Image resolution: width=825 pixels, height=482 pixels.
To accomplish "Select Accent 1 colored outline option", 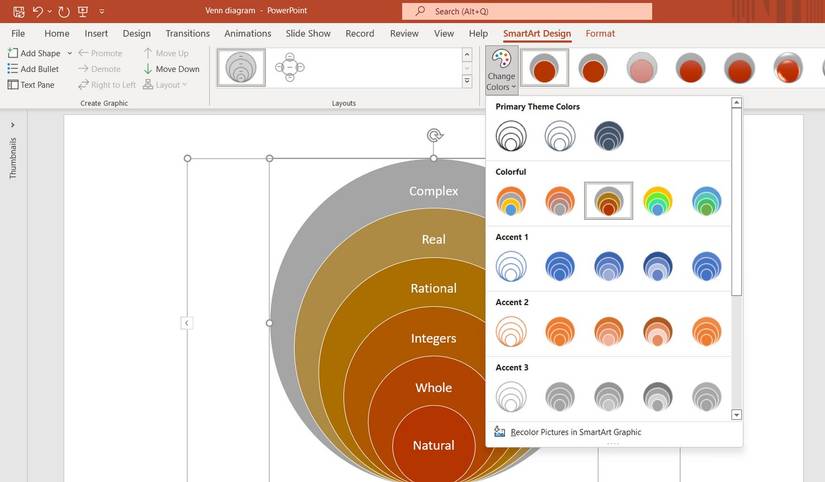I will pos(511,266).
